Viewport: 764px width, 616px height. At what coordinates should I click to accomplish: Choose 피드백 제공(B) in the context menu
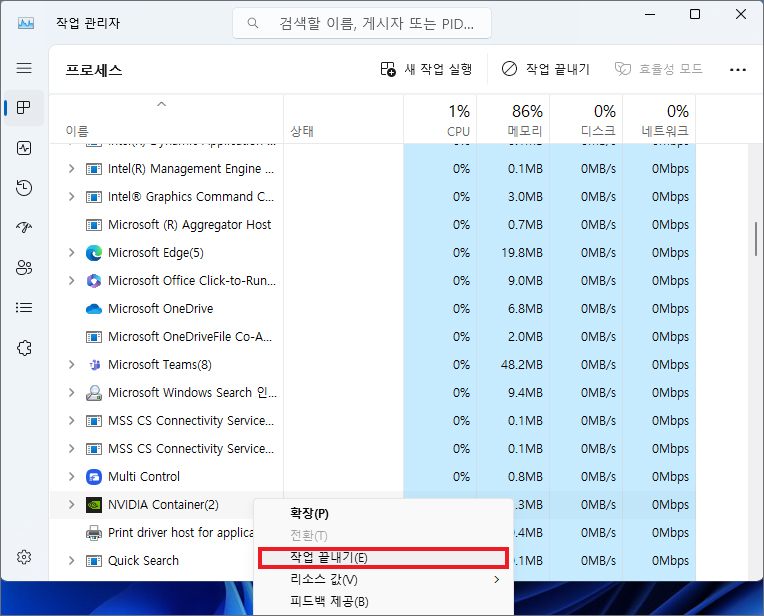click(x=383, y=601)
